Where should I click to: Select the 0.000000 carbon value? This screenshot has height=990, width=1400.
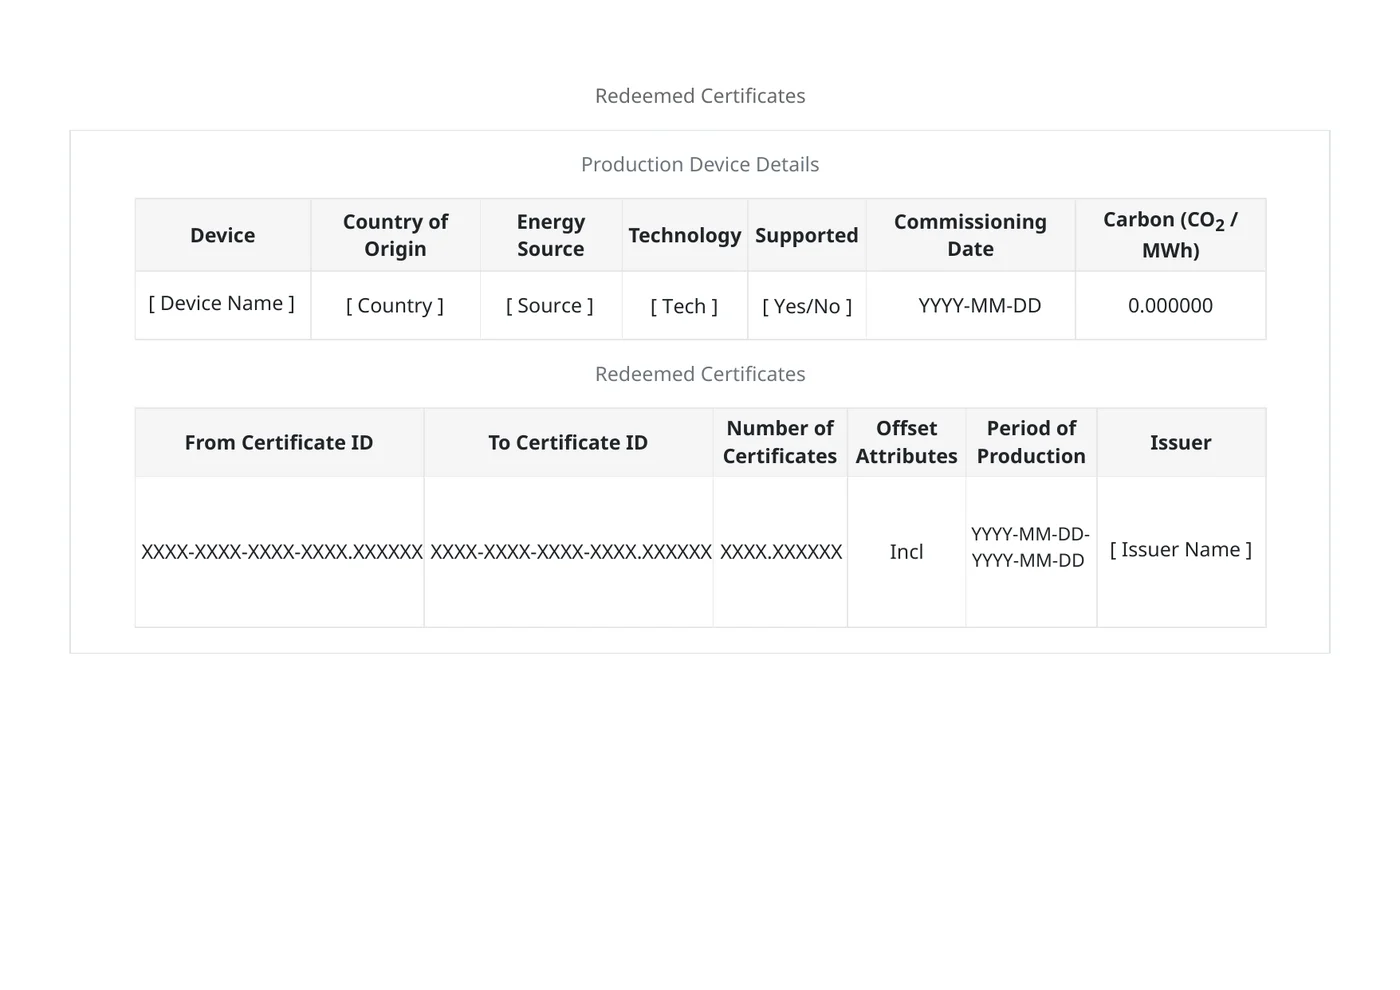(x=1170, y=306)
